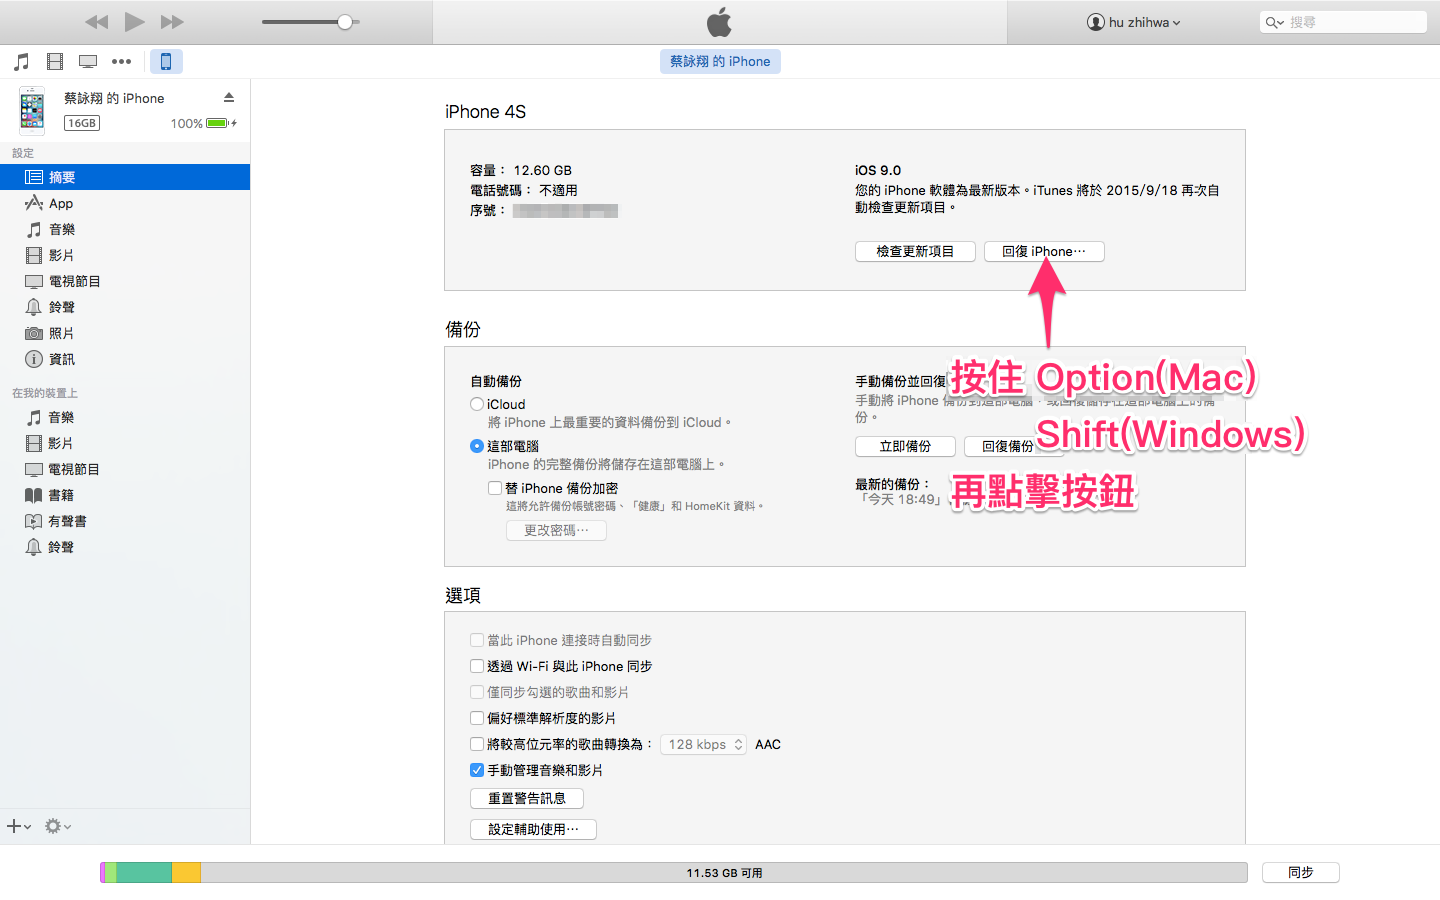Enable 偏好標準解析度的影片 checkbox
Image resolution: width=1440 pixels, height=900 pixels.
coord(477,718)
